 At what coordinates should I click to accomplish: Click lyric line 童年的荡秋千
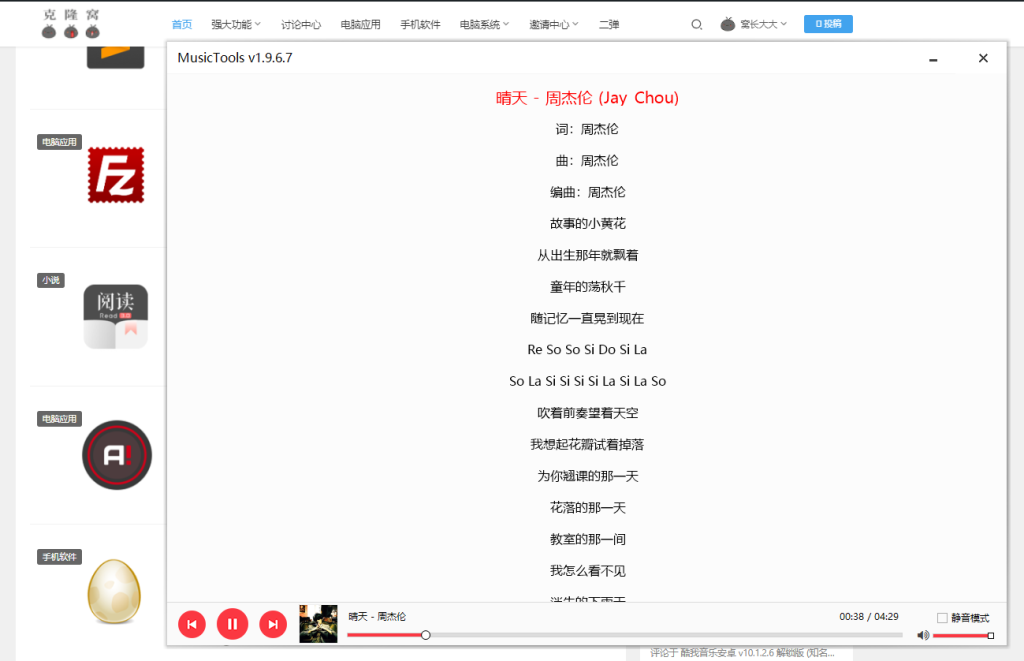click(x=587, y=287)
